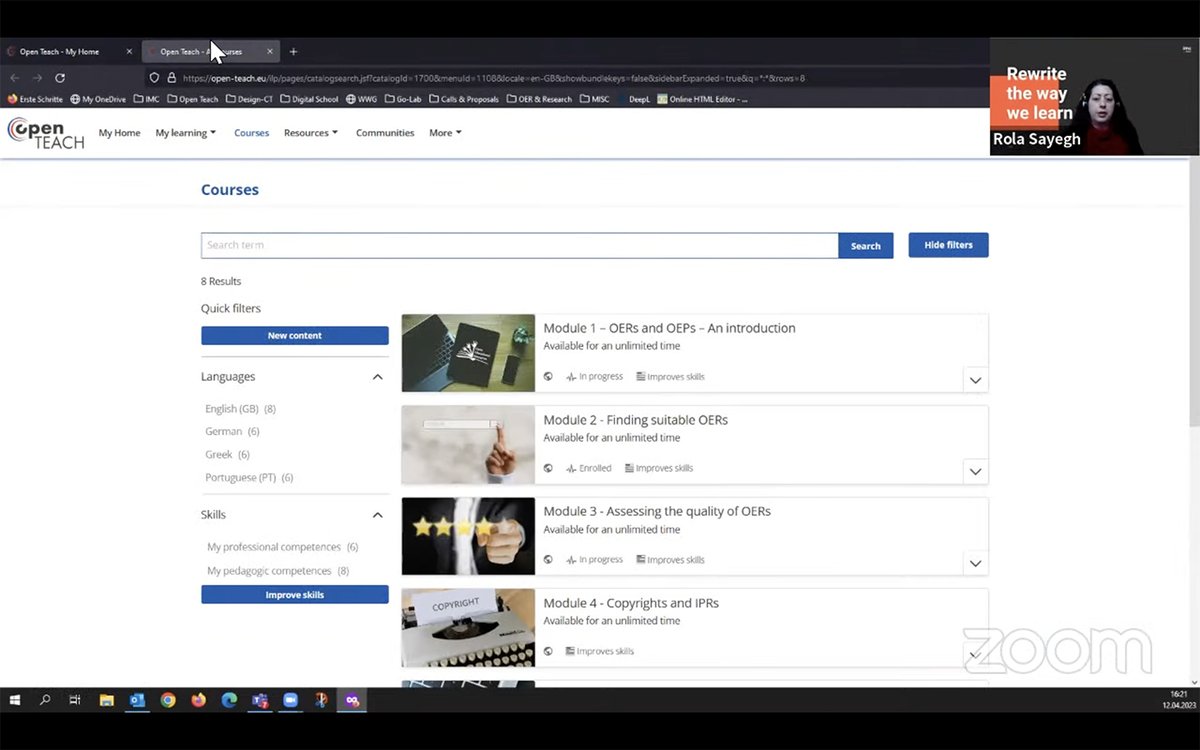Expand Module 1 details chevron

click(975, 380)
